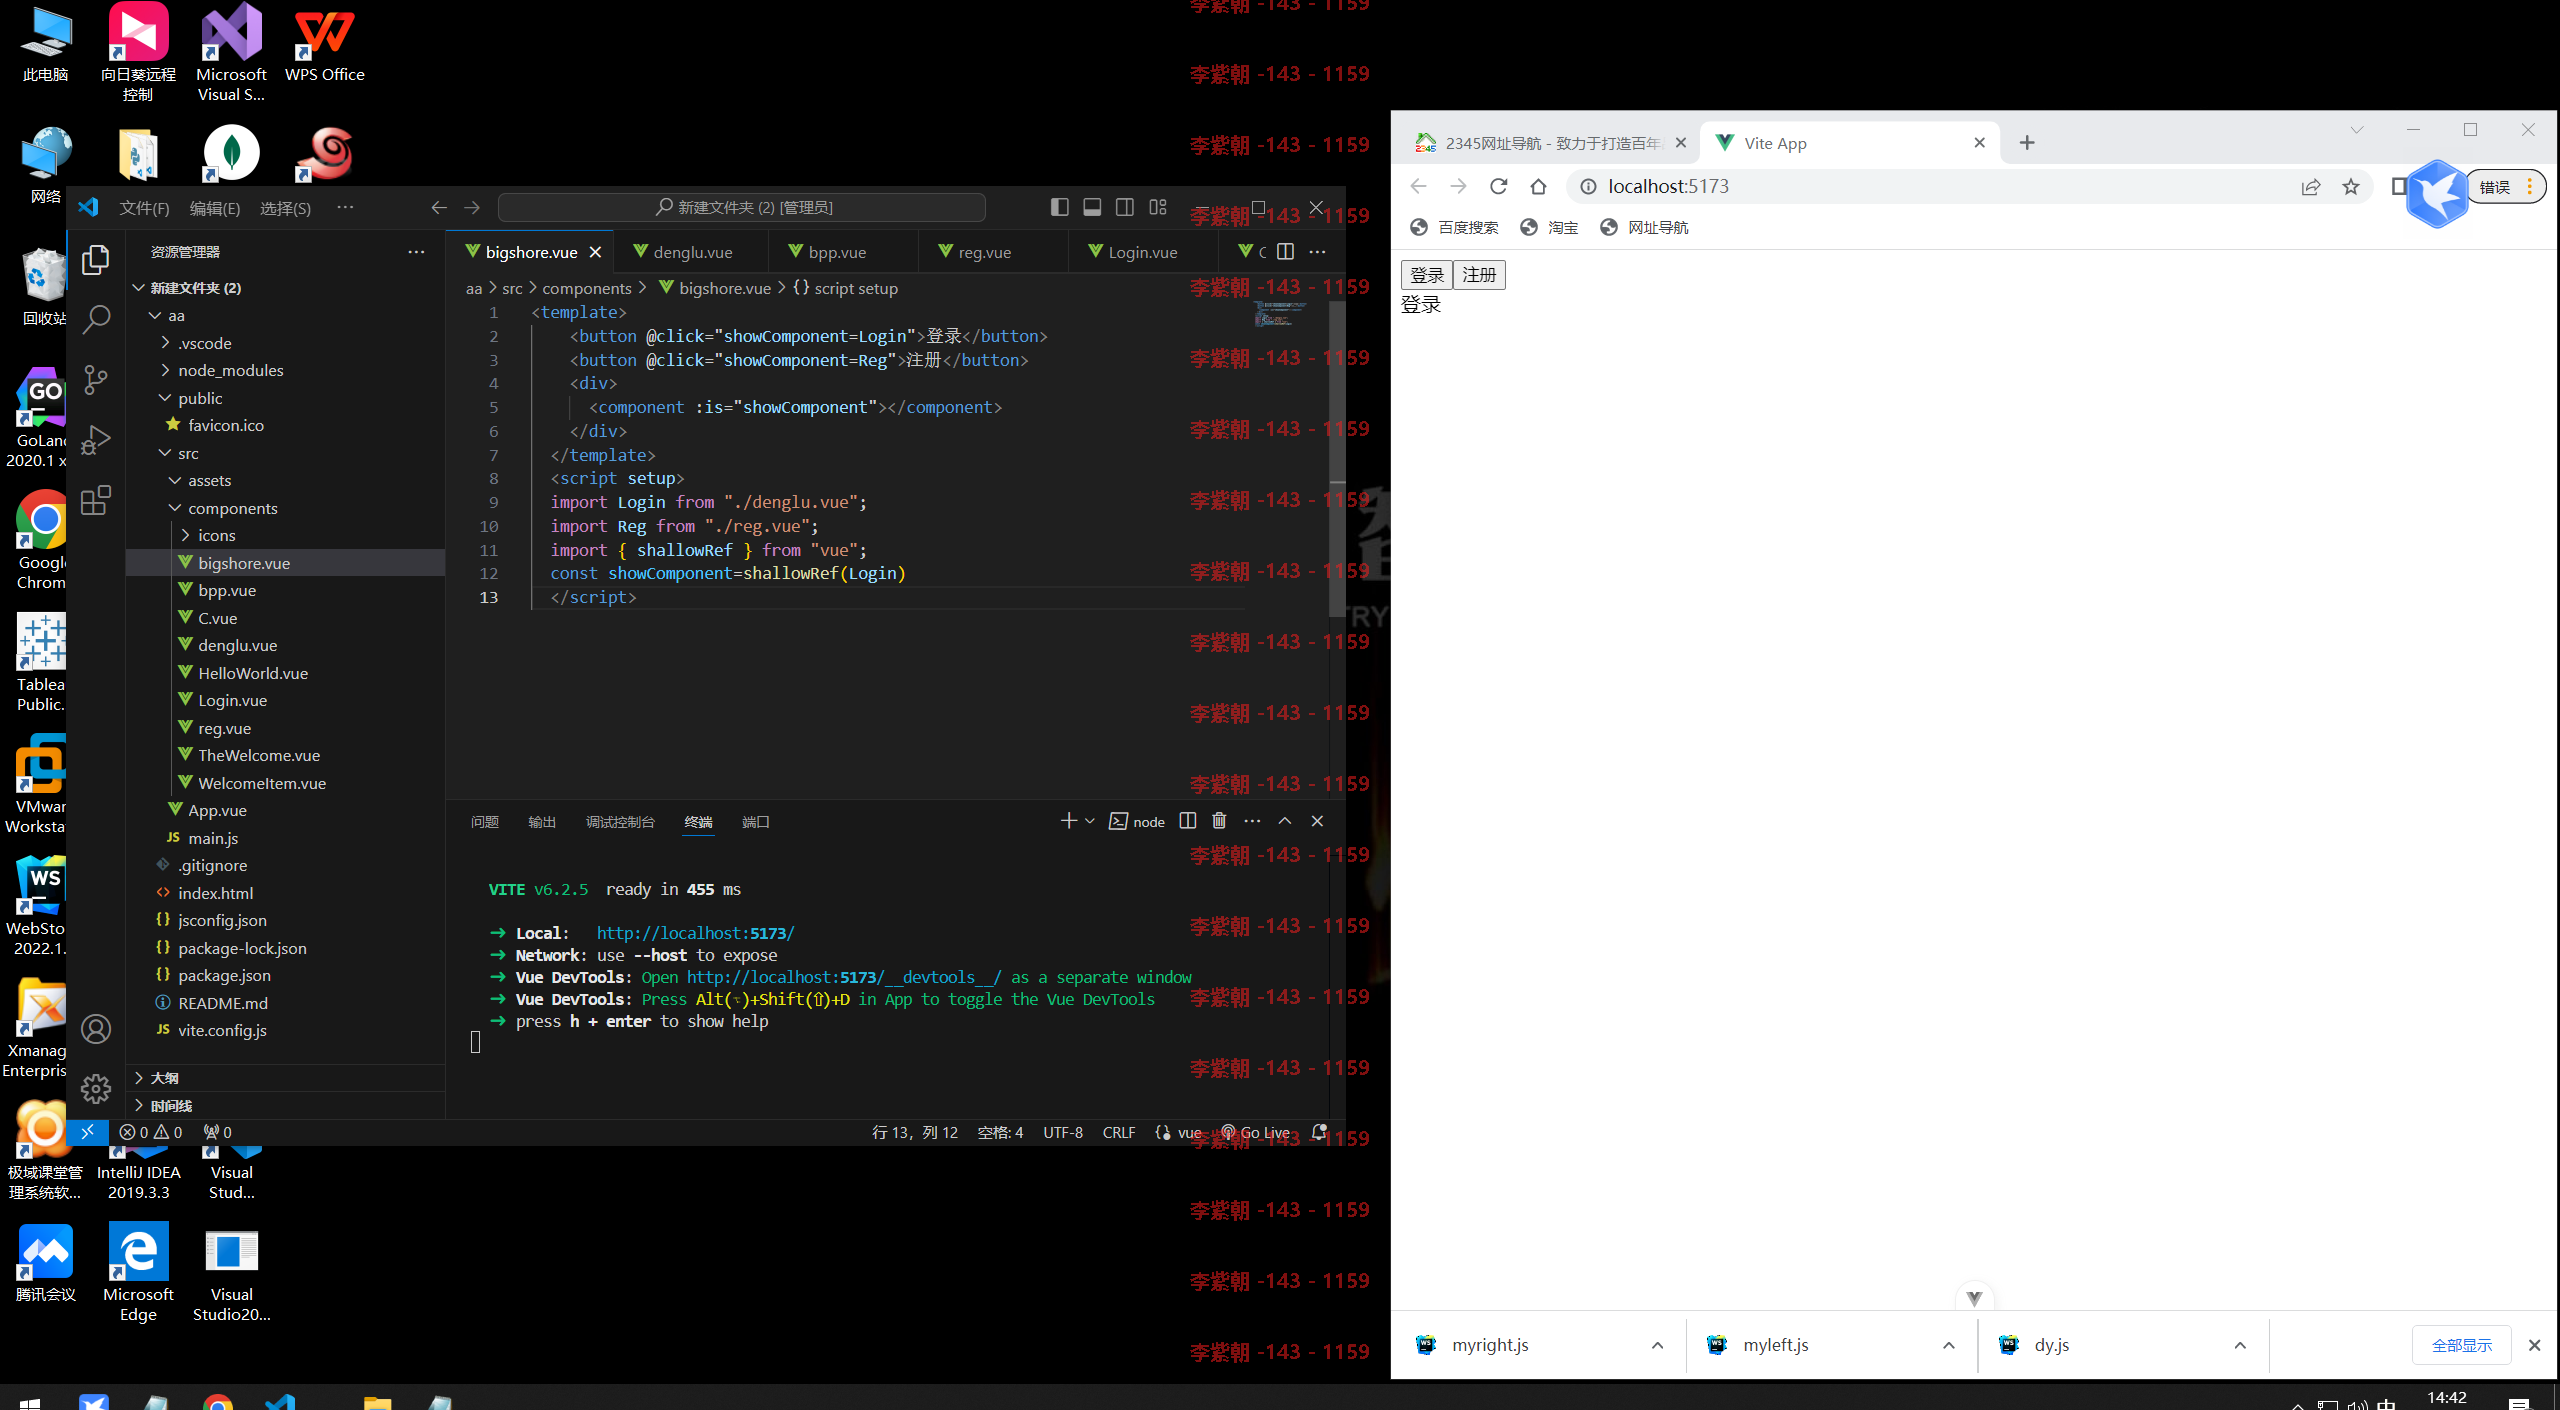Open the Extensions view
Screen dimensions: 2560x1410
pyautogui.click(x=95, y=500)
